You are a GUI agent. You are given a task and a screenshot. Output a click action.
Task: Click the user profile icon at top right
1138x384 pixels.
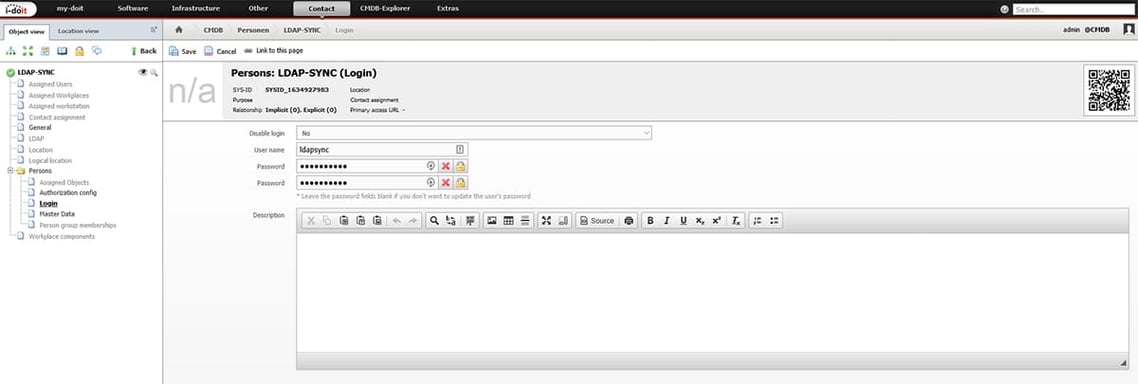1129,30
